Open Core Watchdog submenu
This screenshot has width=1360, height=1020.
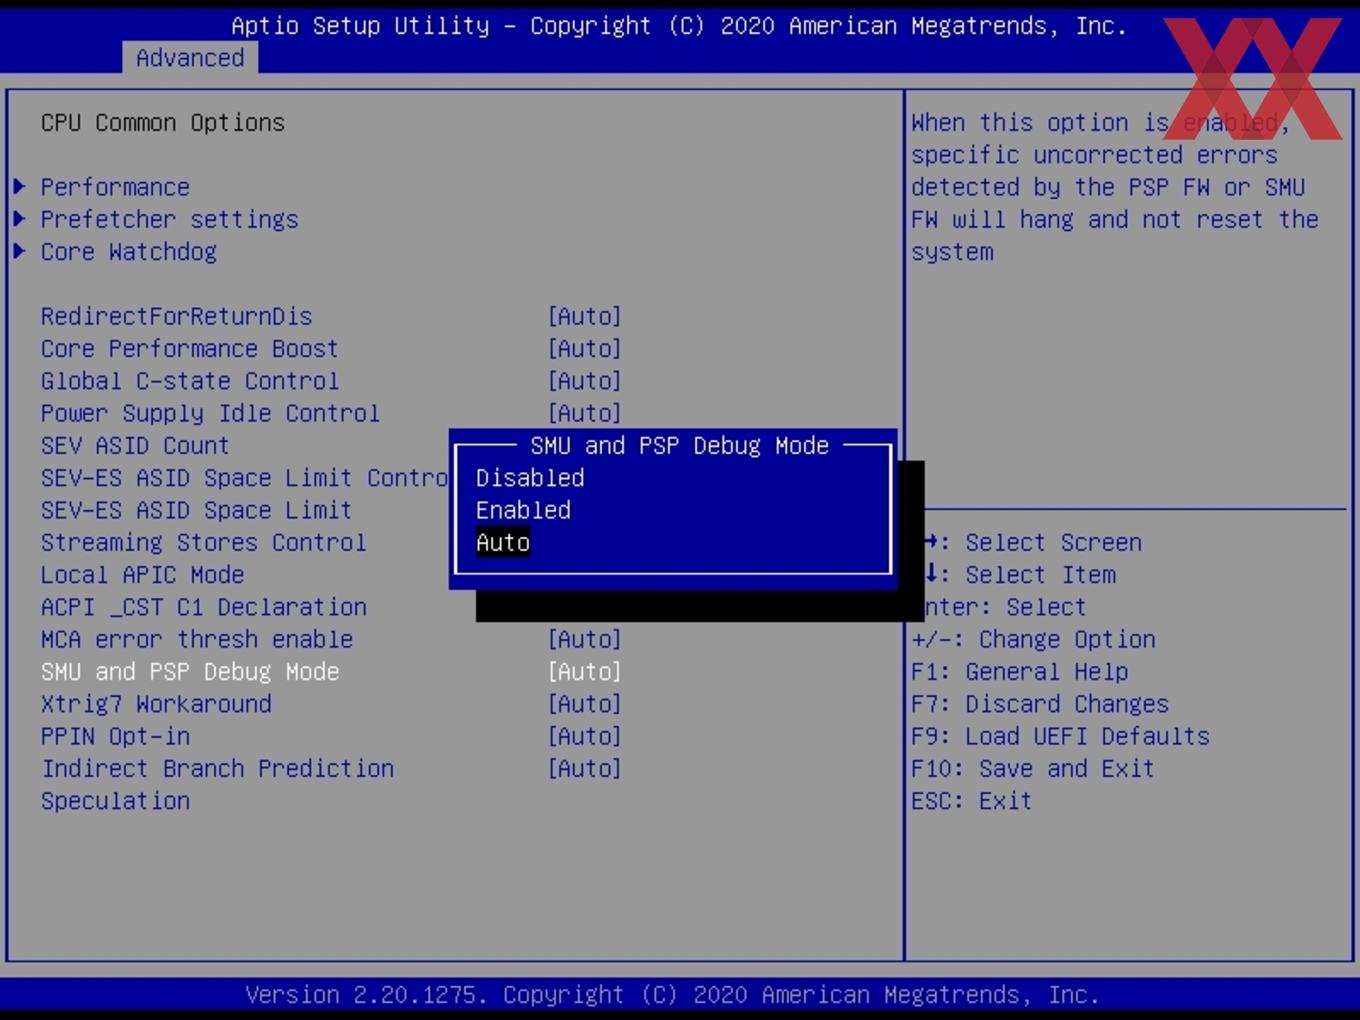128,251
